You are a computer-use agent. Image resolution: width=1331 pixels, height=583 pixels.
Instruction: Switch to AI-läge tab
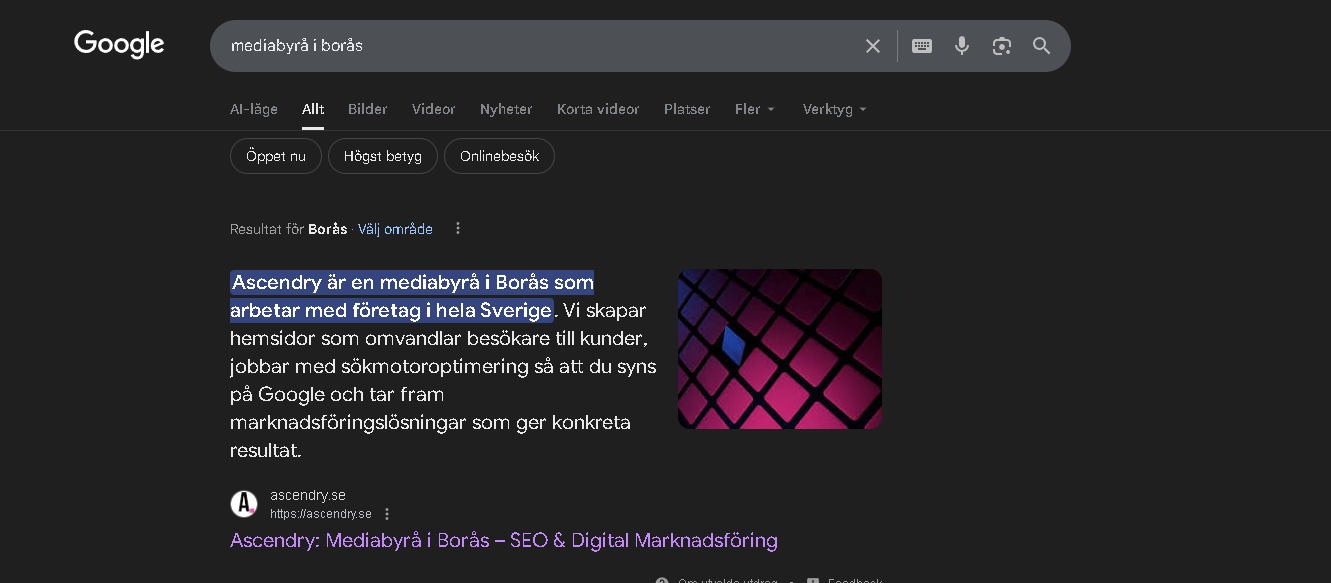pos(254,109)
